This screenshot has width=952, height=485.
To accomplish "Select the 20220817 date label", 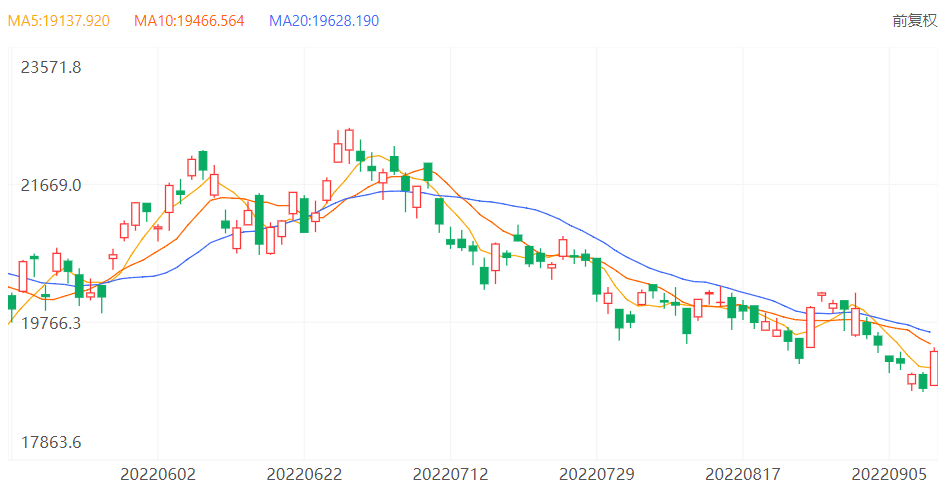I will click(743, 474).
